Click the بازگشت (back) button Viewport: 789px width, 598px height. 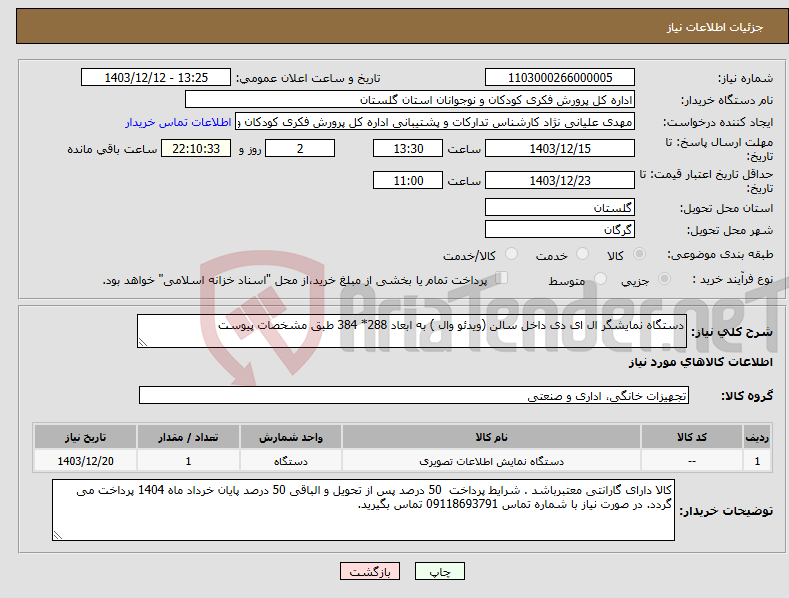click(370, 571)
